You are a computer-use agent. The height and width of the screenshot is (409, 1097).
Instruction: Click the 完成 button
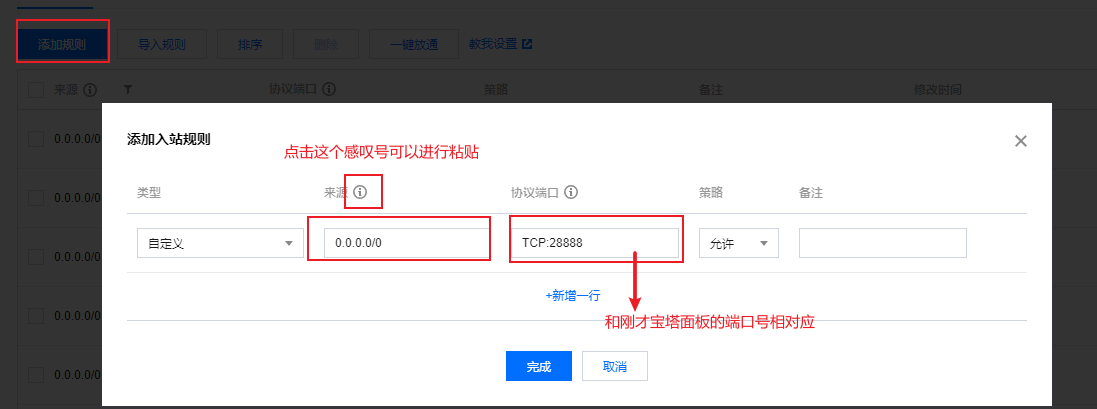[x=539, y=366]
